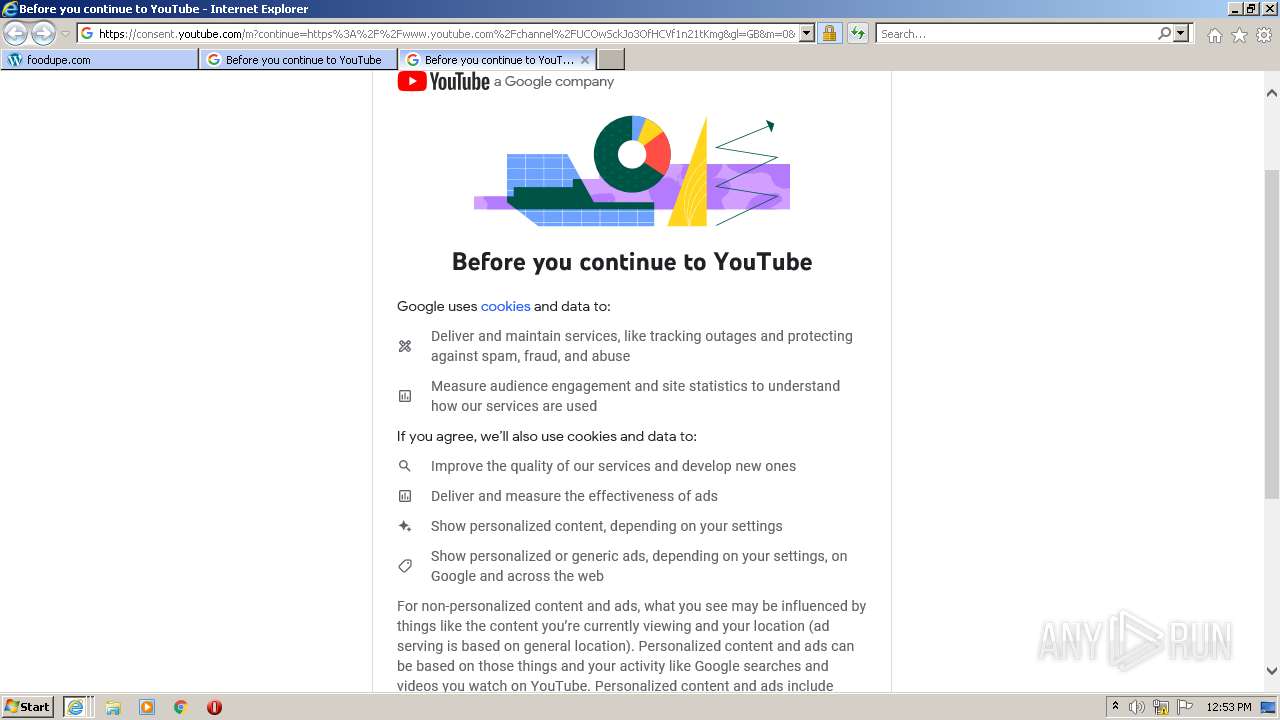Image resolution: width=1280 pixels, height=720 pixels.
Task: Open the red Opera taskbar icon
Action: click(214, 707)
